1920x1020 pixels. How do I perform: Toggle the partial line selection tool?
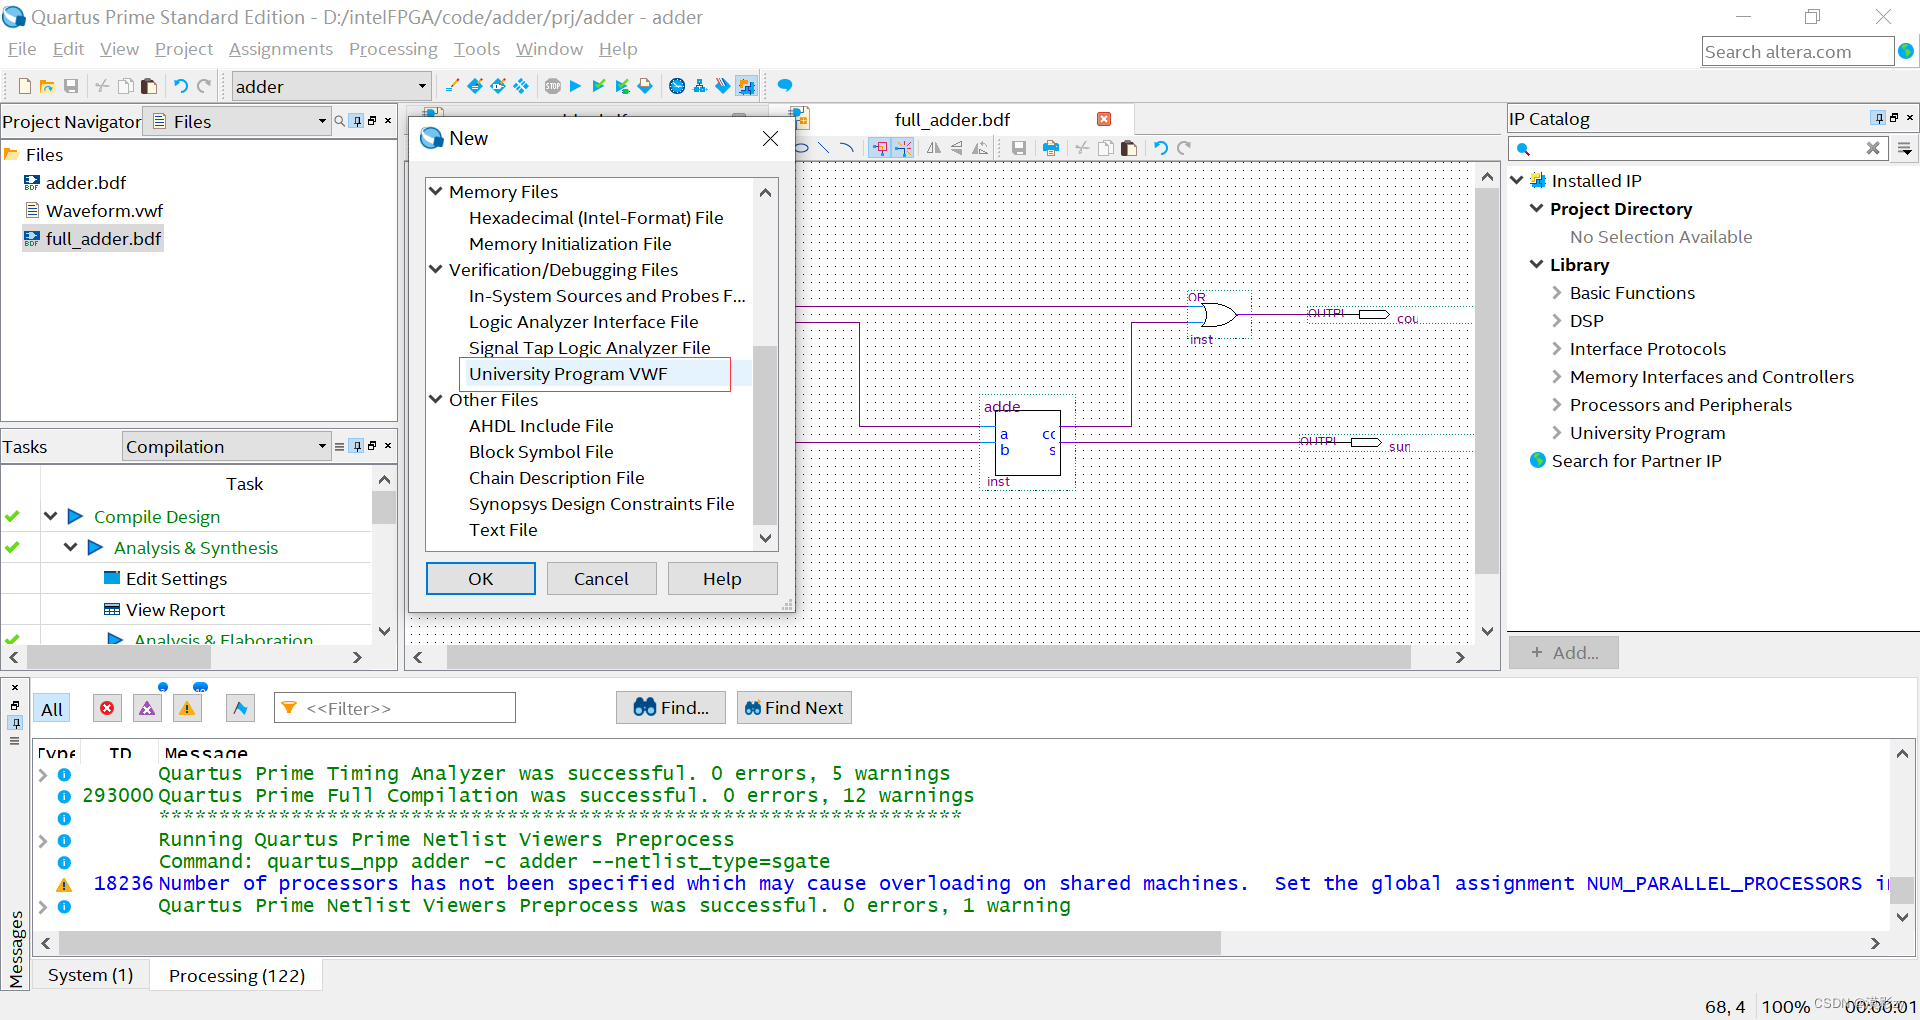[904, 148]
